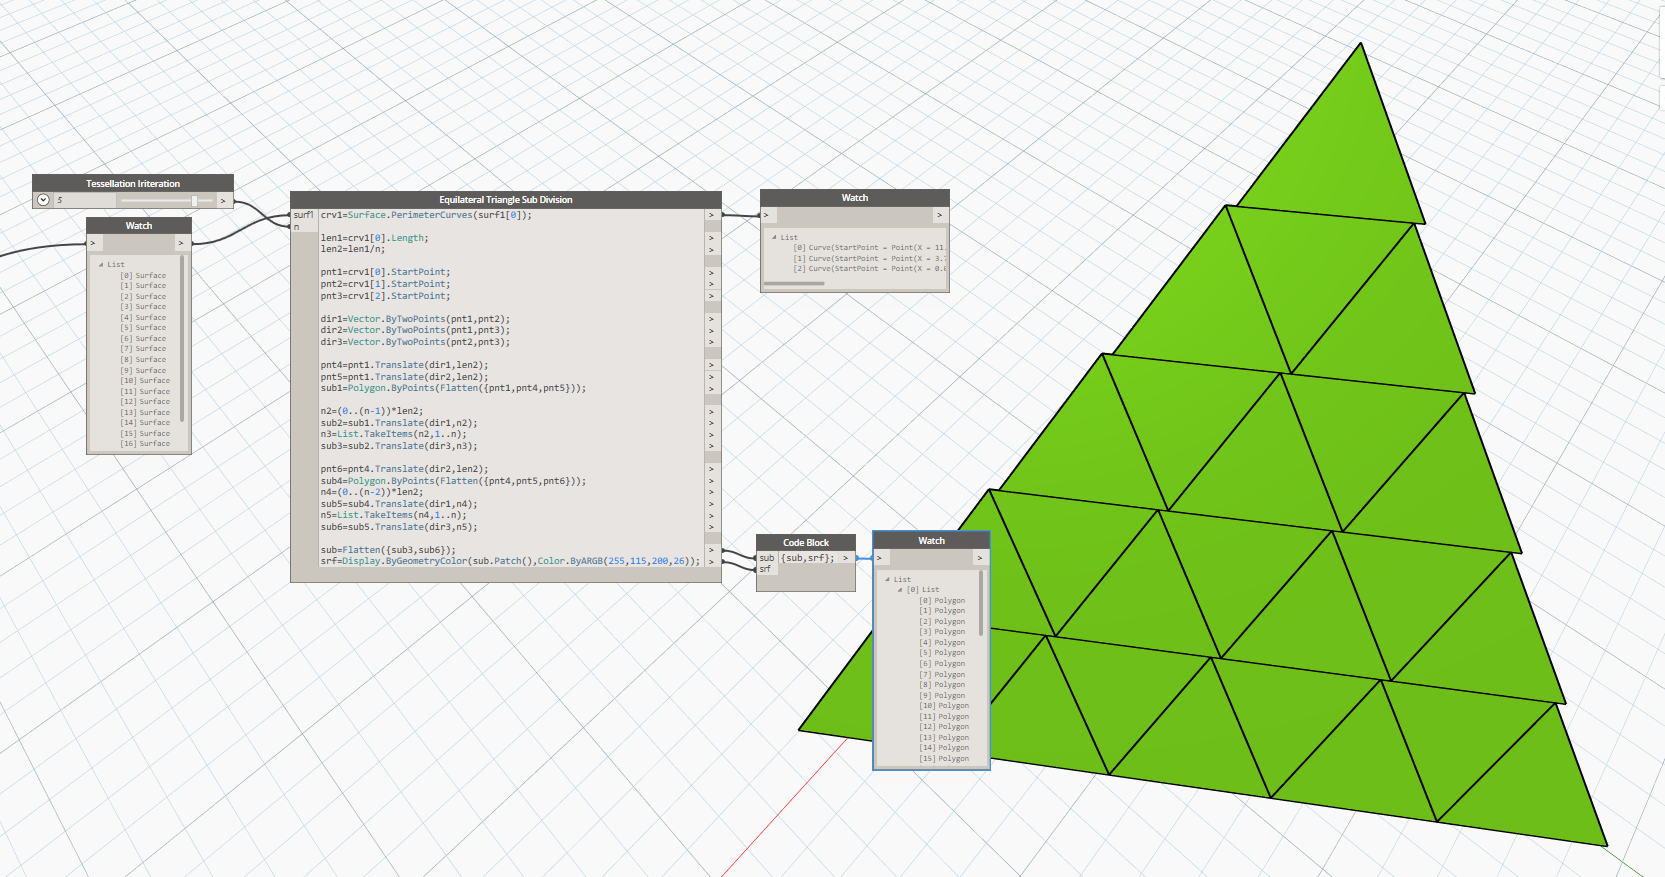Click the Polygon Watch vertical scrollbar

click(981, 603)
